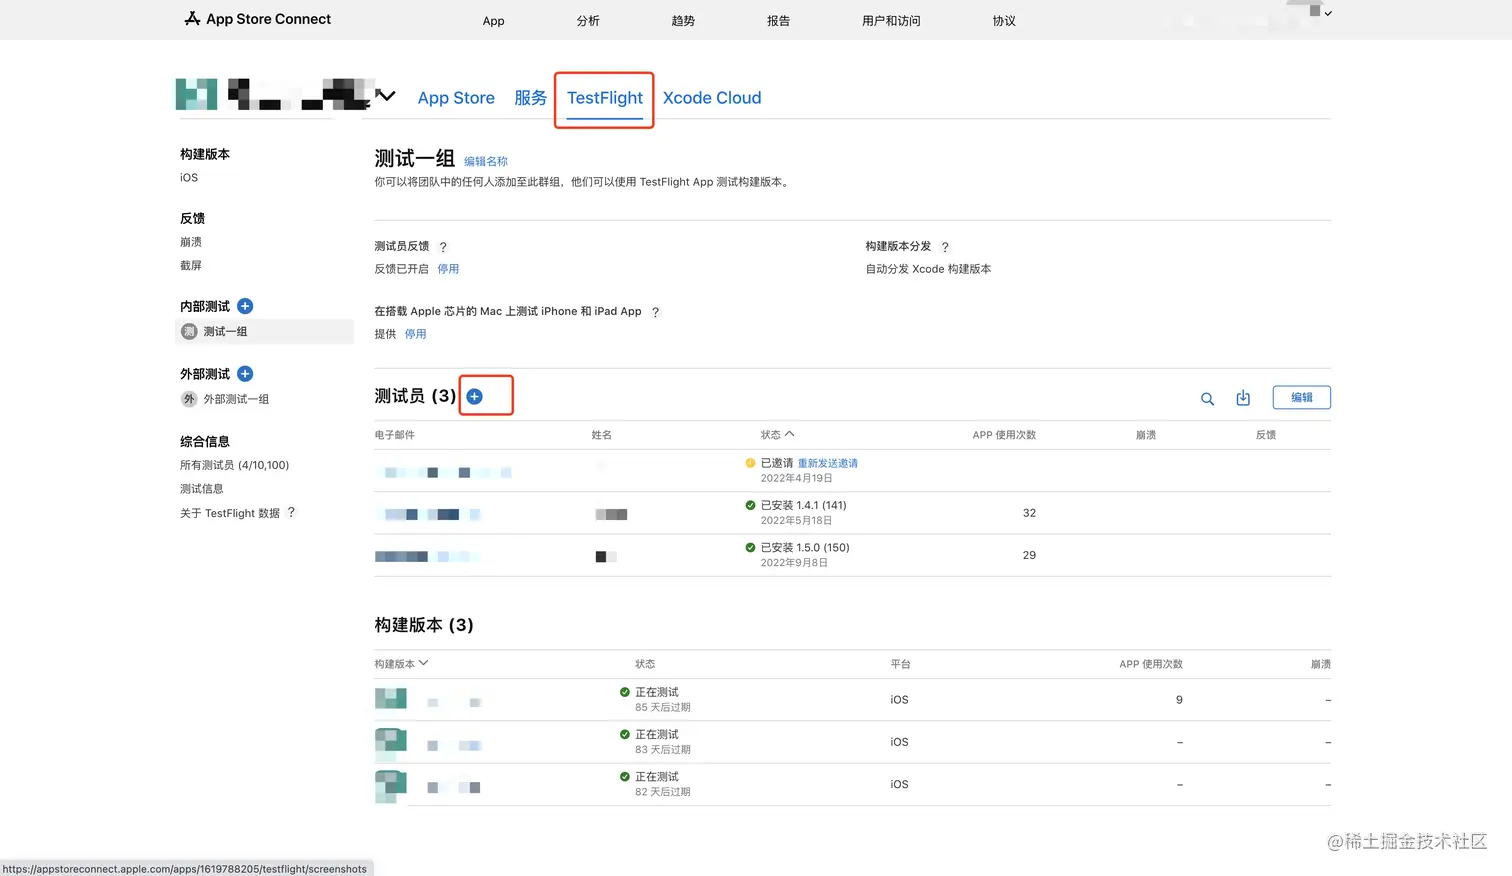Click the 姓名 column header
The width and height of the screenshot is (1512, 876).
coord(602,435)
